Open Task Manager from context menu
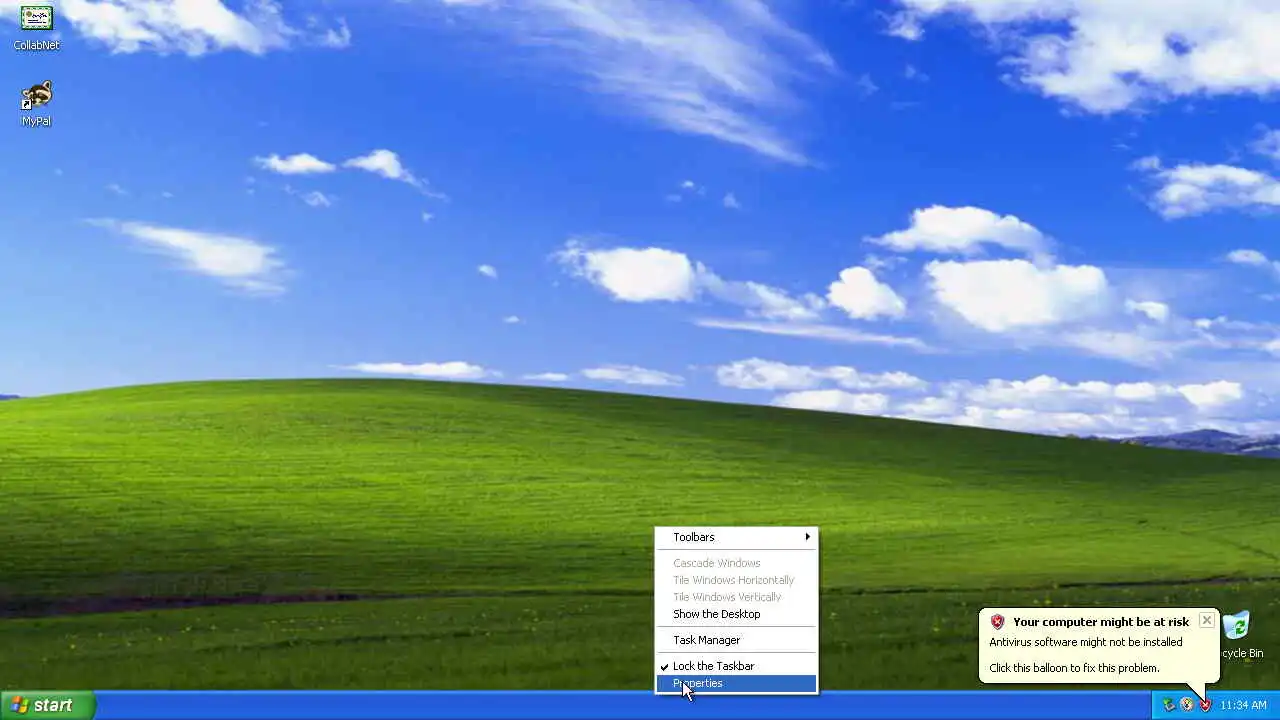Image resolution: width=1280 pixels, height=720 pixels. click(736, 640)
